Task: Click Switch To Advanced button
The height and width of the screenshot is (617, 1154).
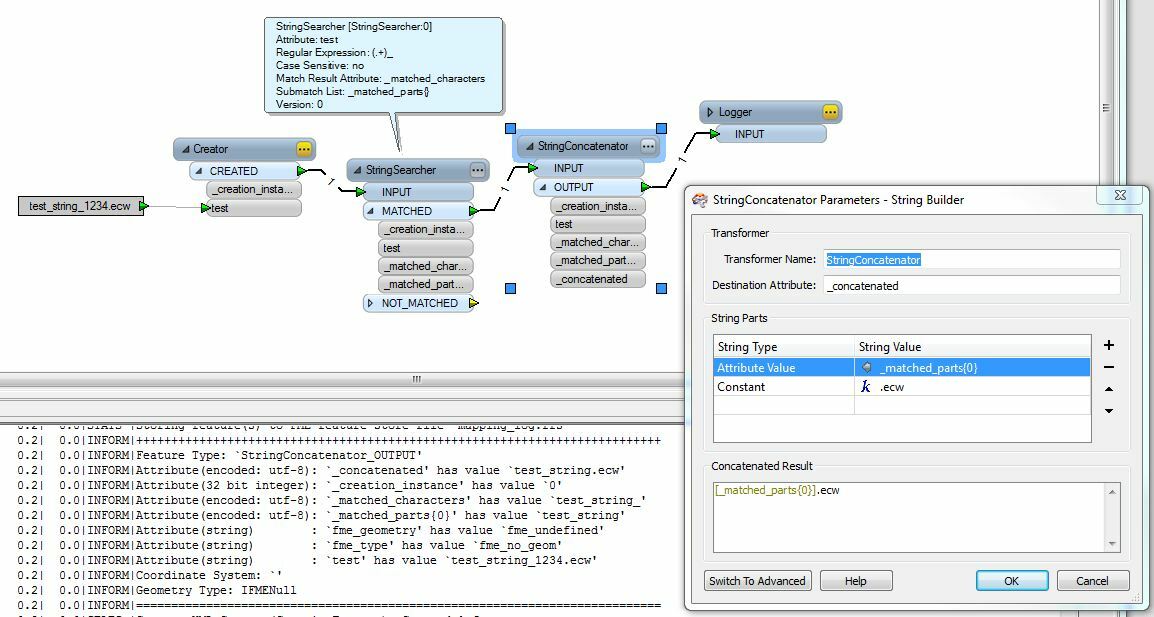Action: pos(757,581)
